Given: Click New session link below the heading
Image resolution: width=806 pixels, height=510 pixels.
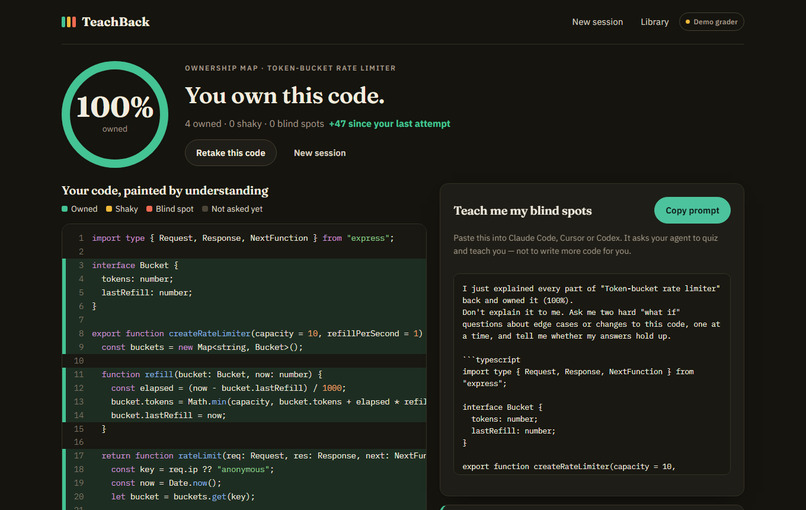Looking at the screenshot, I should click(x=320, y=153).
